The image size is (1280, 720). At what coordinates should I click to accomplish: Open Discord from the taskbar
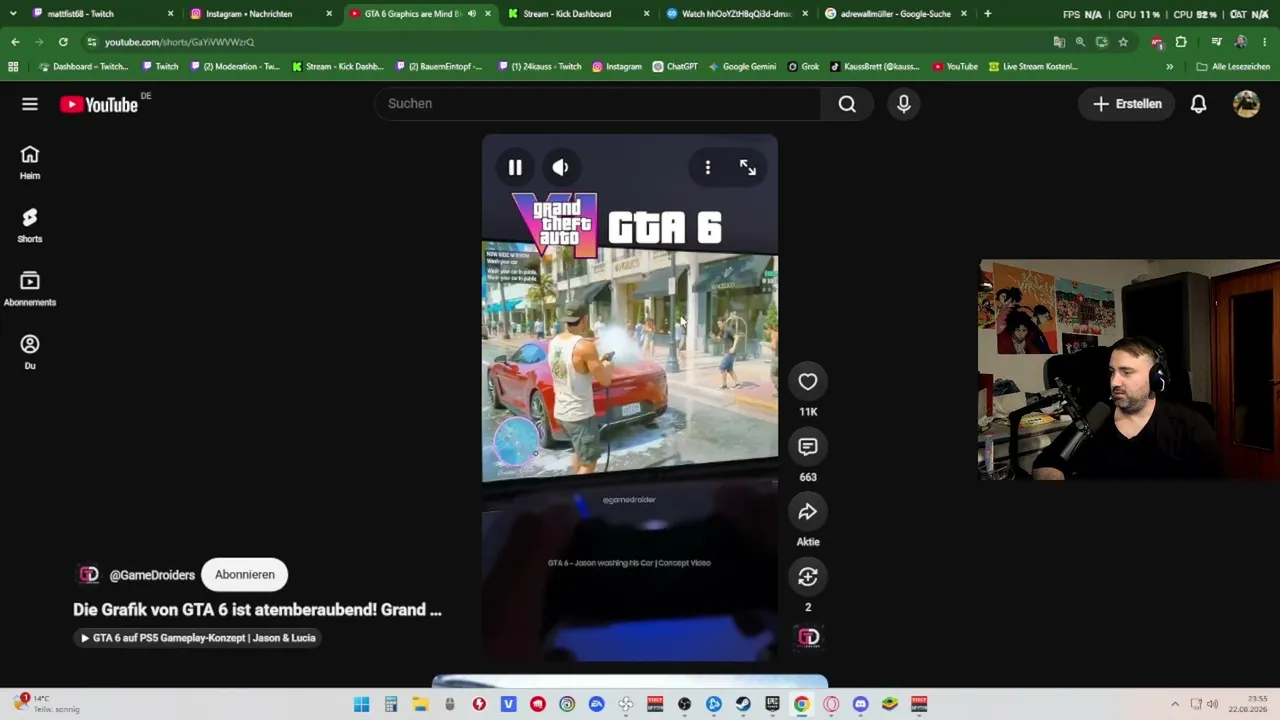(x=860, y=704)
